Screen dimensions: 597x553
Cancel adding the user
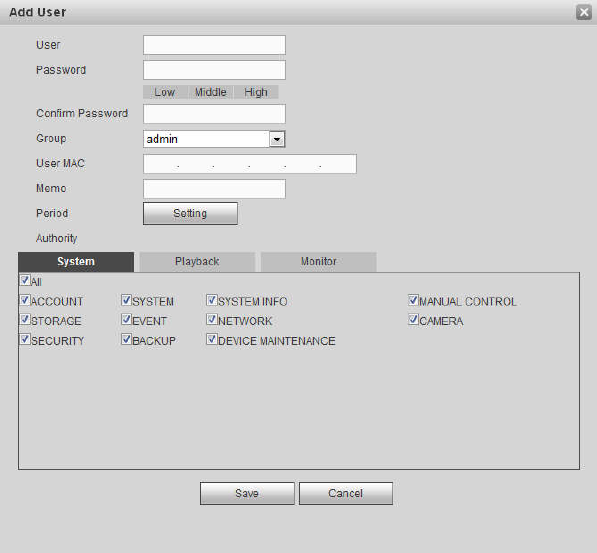tap(346, 493)
